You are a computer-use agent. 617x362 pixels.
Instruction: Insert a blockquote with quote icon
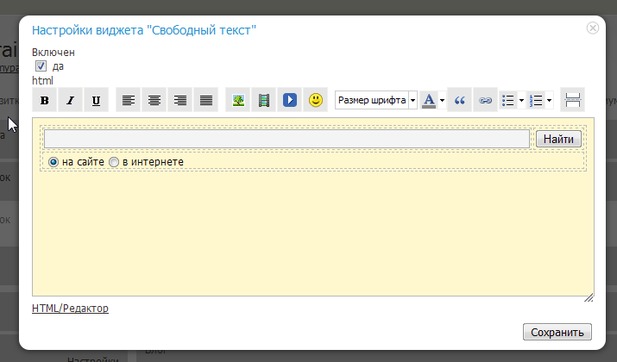460,100
